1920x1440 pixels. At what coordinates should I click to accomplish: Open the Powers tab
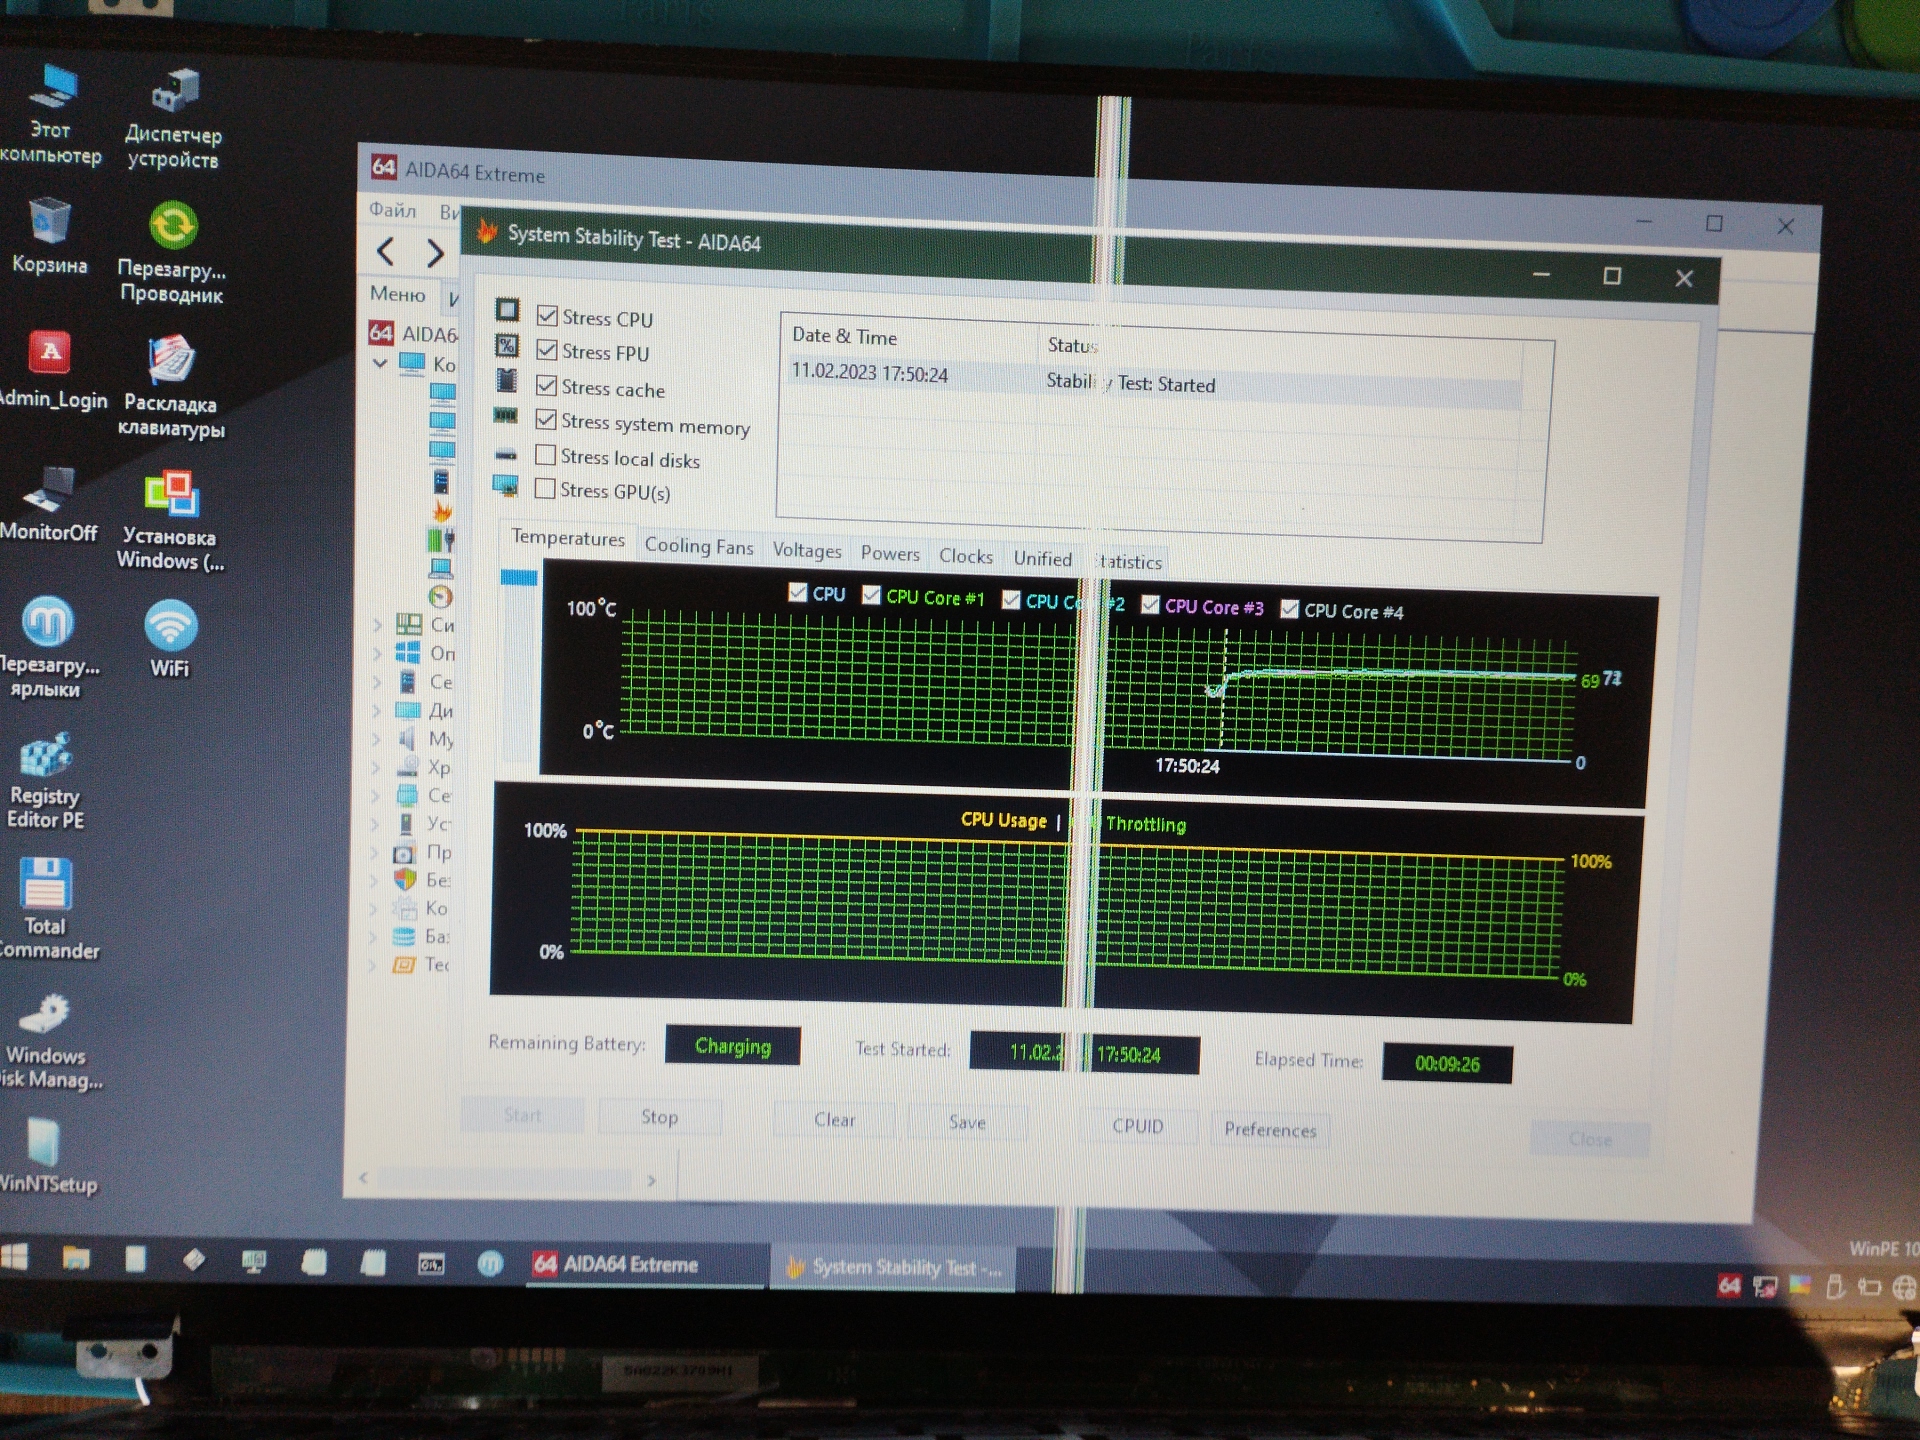coord(890,553)
